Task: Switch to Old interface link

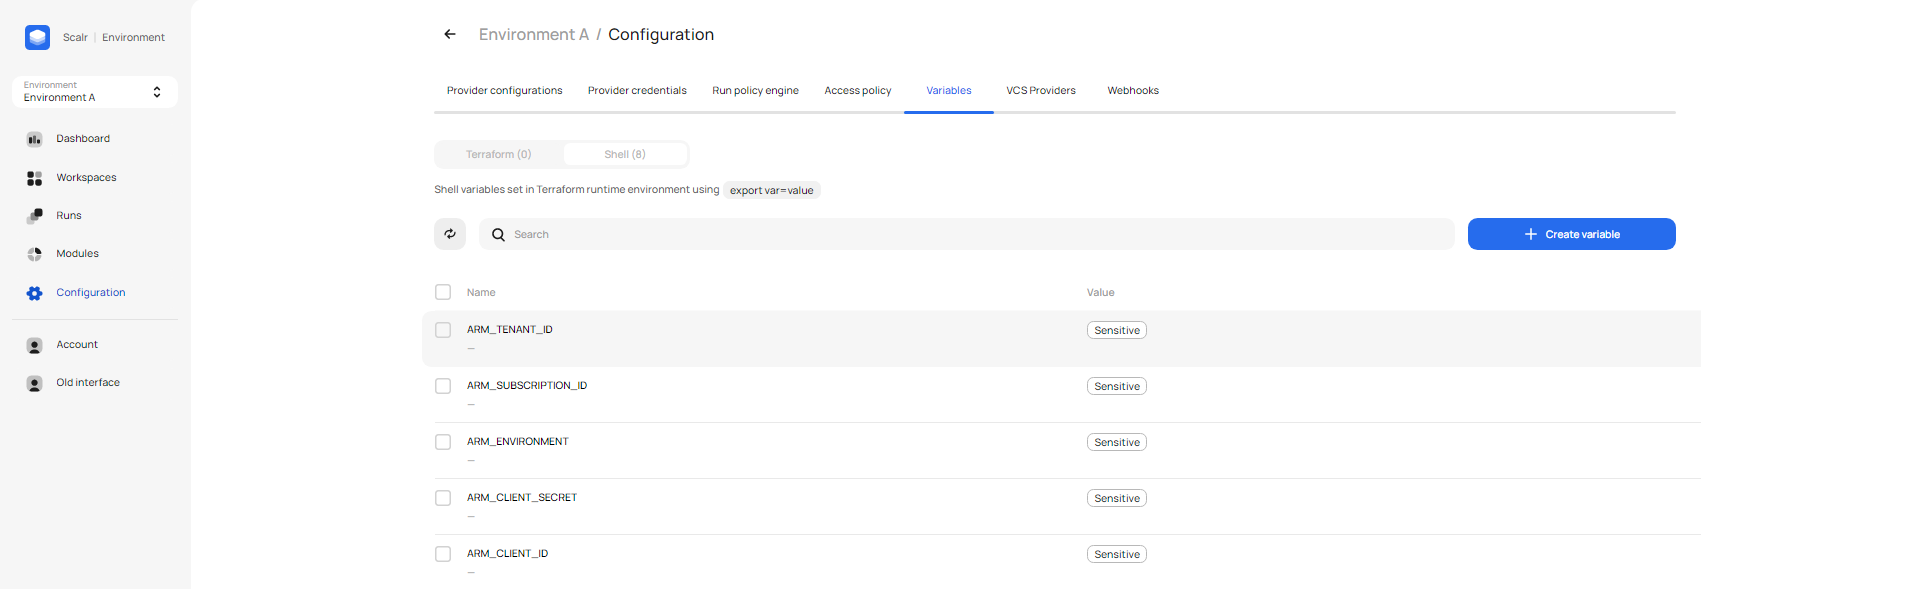Action: pyautogui.click(x=88, y=383)
